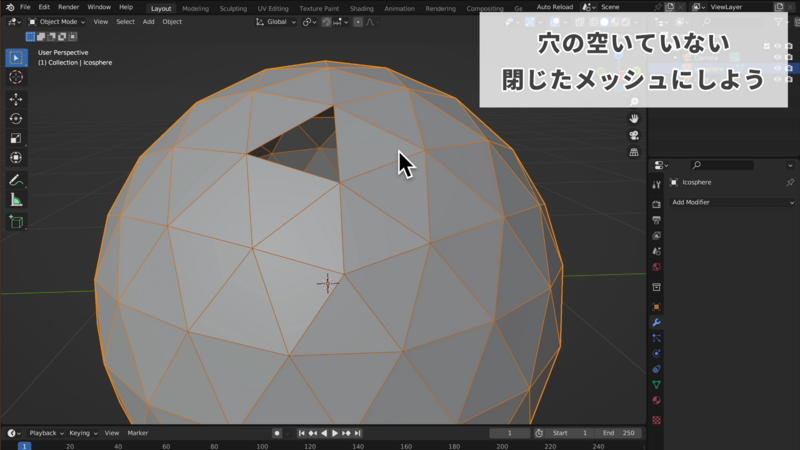This screenshot has height=450, width=800.
Task: Switch to UV Editing workspace tab
Action: tap(273, 8)
